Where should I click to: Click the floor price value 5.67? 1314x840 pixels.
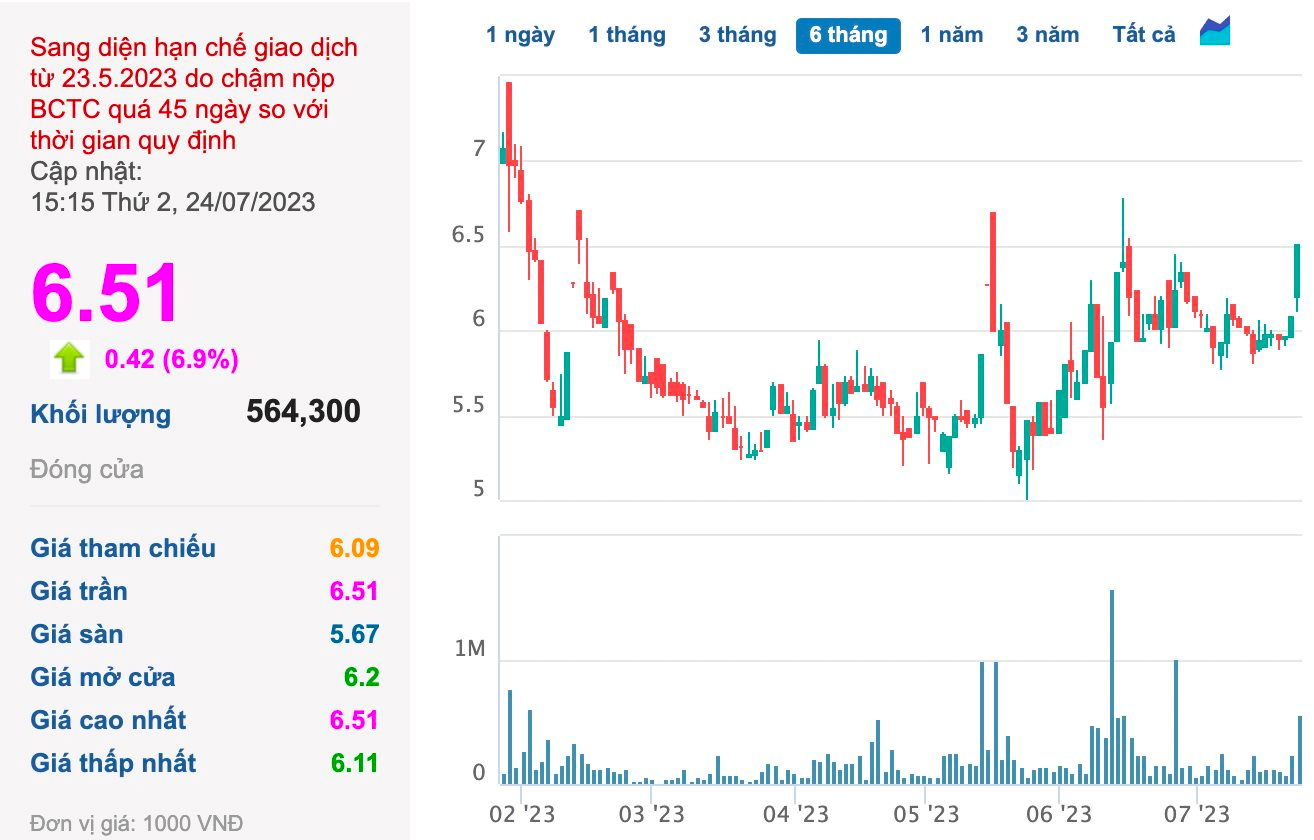(x=355, y=634)
